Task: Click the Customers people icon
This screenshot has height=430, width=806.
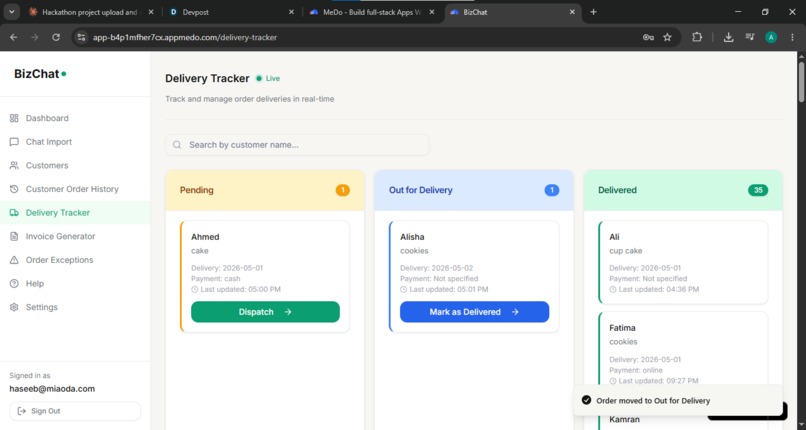Action: [14, 165]
